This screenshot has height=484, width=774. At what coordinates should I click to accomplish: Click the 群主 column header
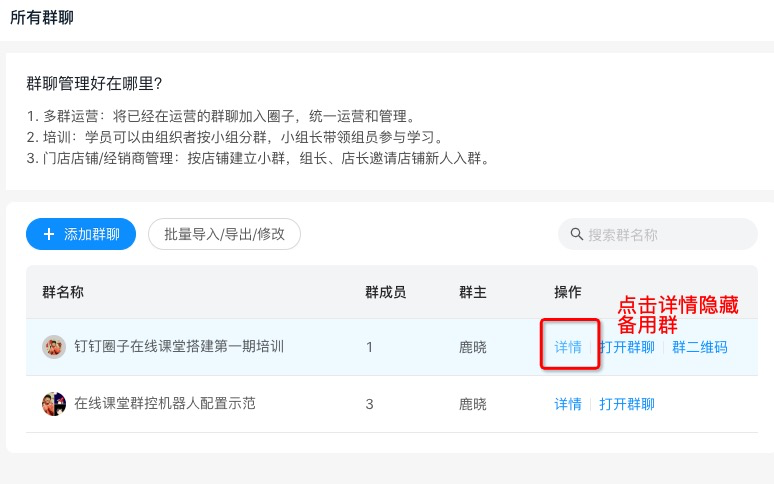(x=473, y=292)
